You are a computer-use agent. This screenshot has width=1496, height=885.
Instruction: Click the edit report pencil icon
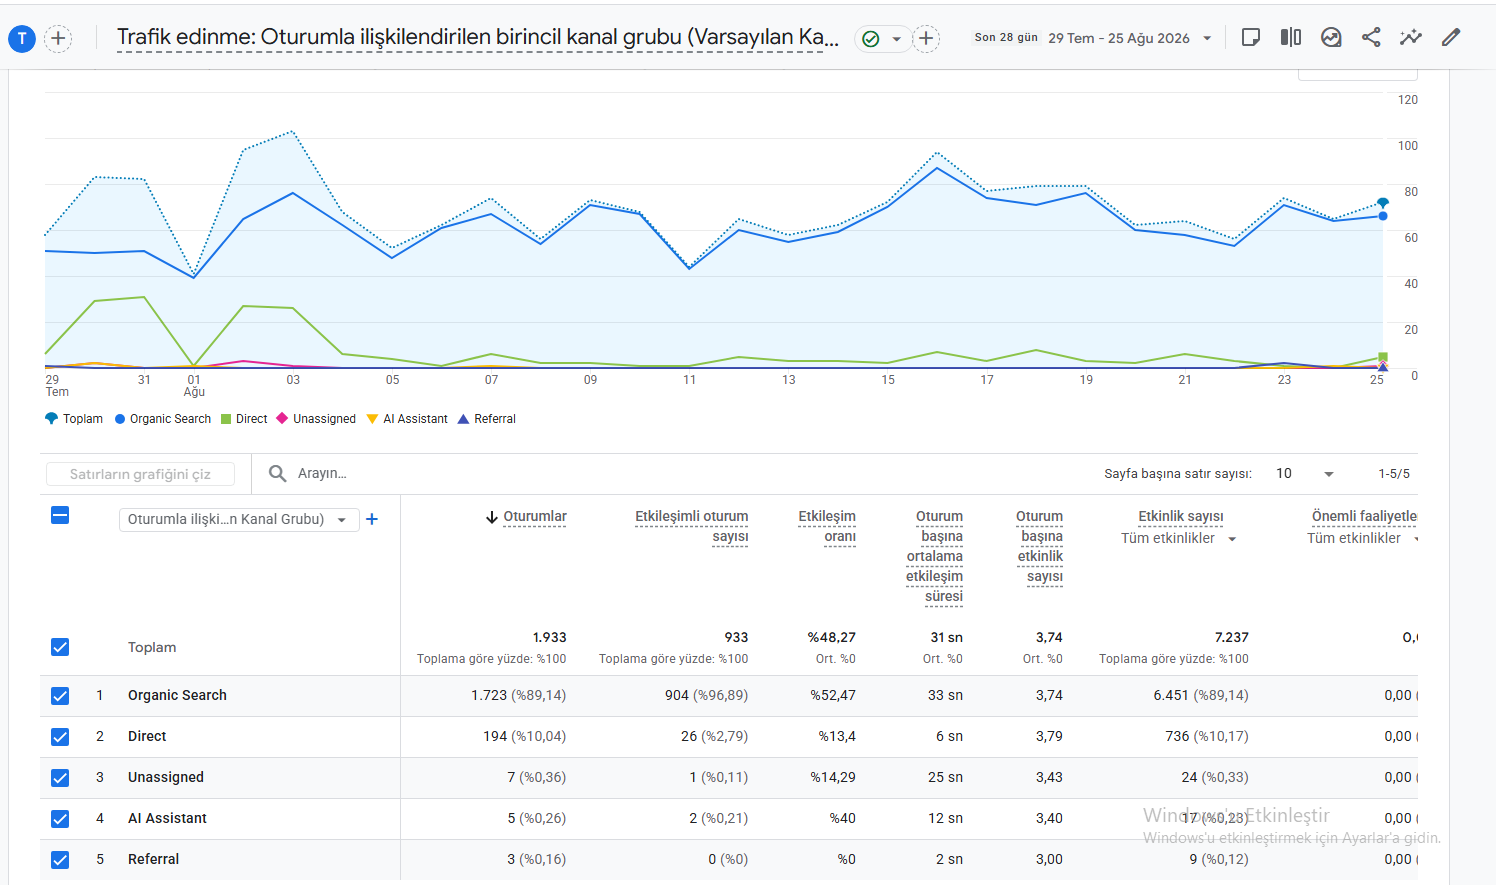point(1451,37)
